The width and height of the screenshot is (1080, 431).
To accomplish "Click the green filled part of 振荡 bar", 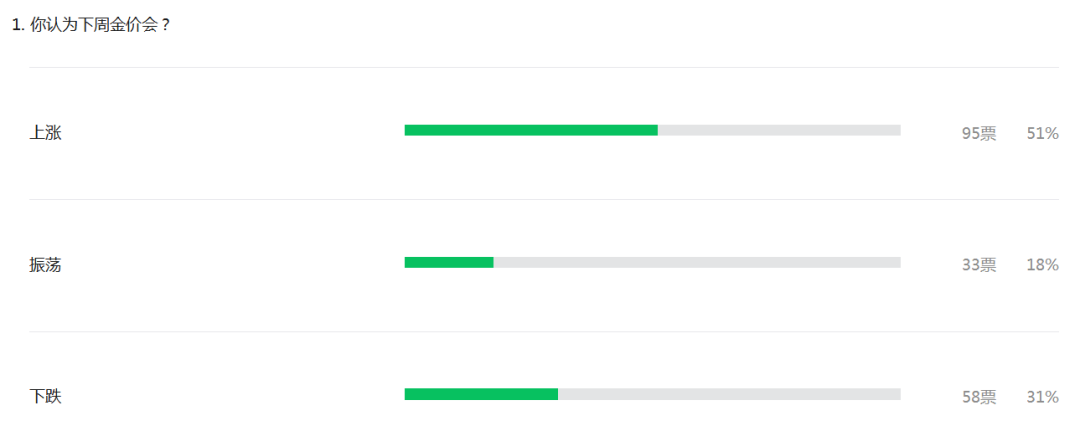I will [449, 262].
